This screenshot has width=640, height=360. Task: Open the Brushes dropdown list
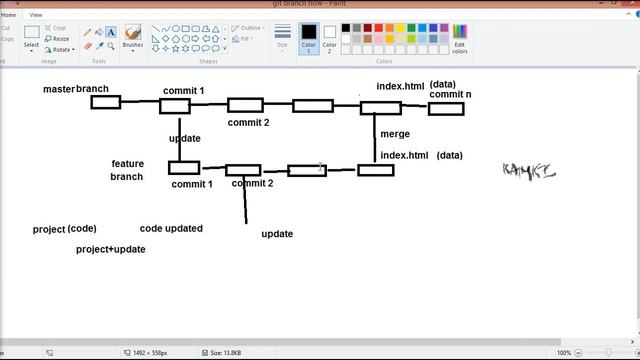click(133, 51)
